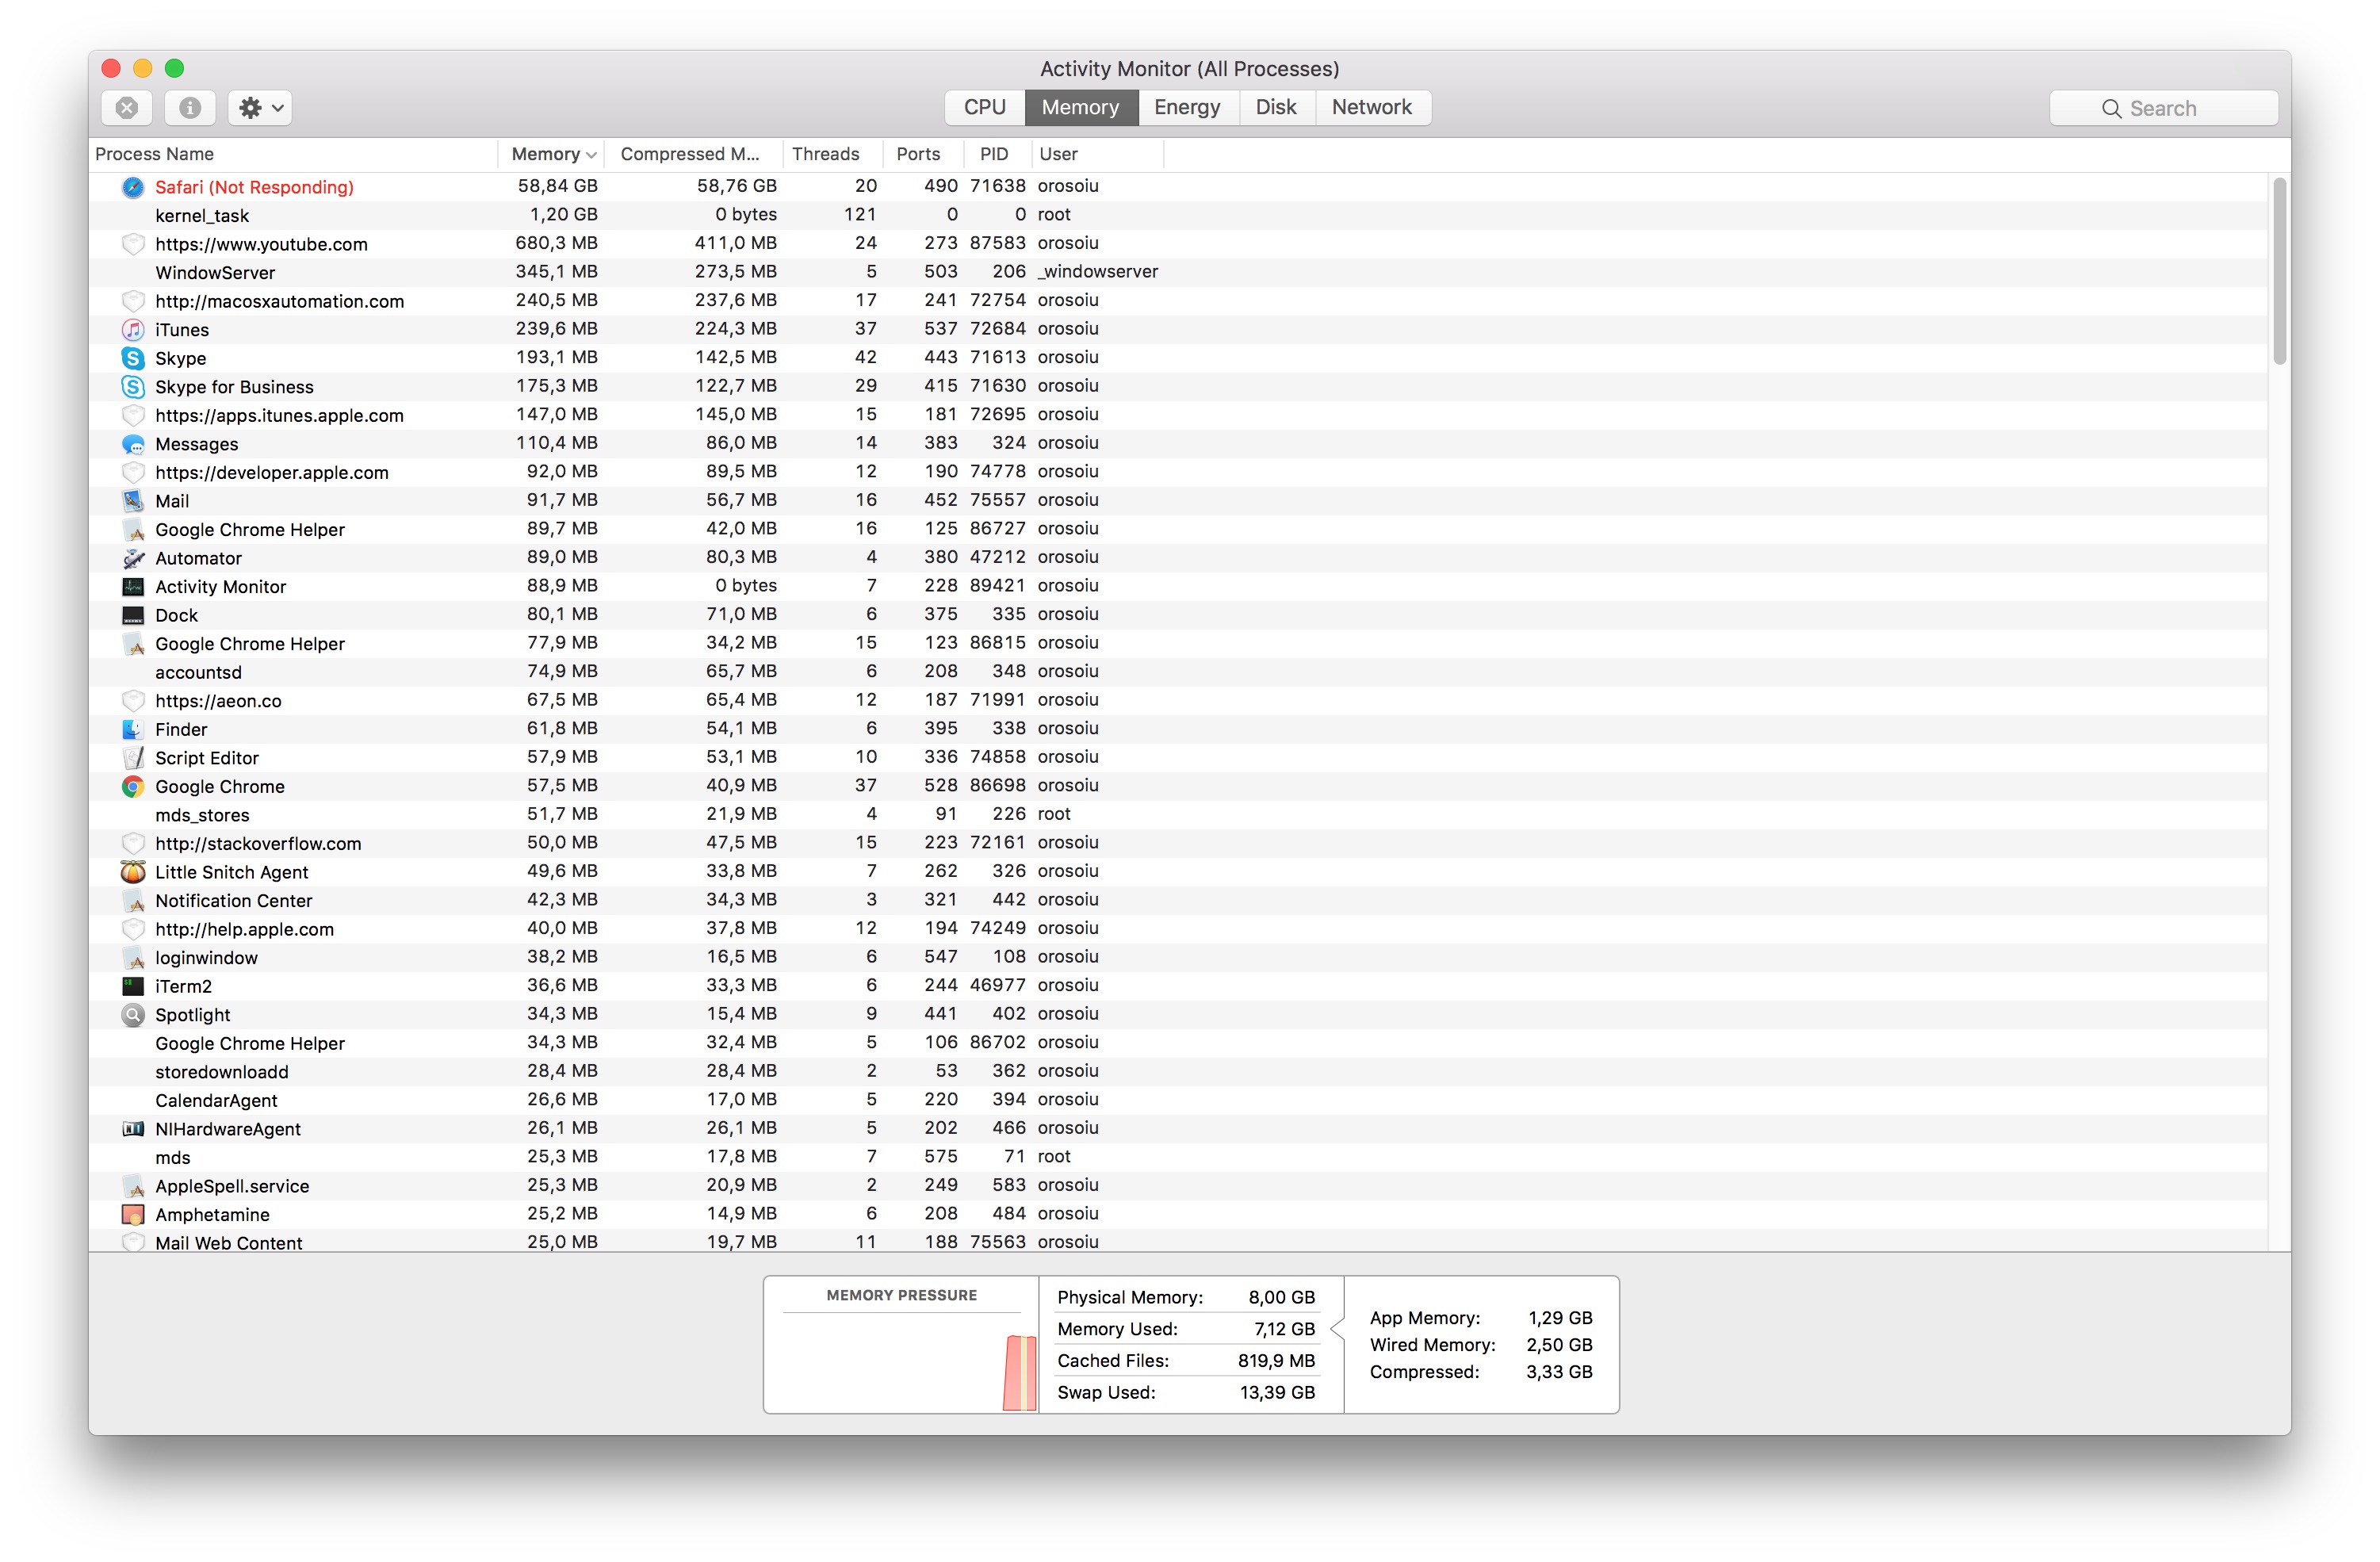Click the Finder face icon
The image size is (2380, 1562).
pos(133,729)
